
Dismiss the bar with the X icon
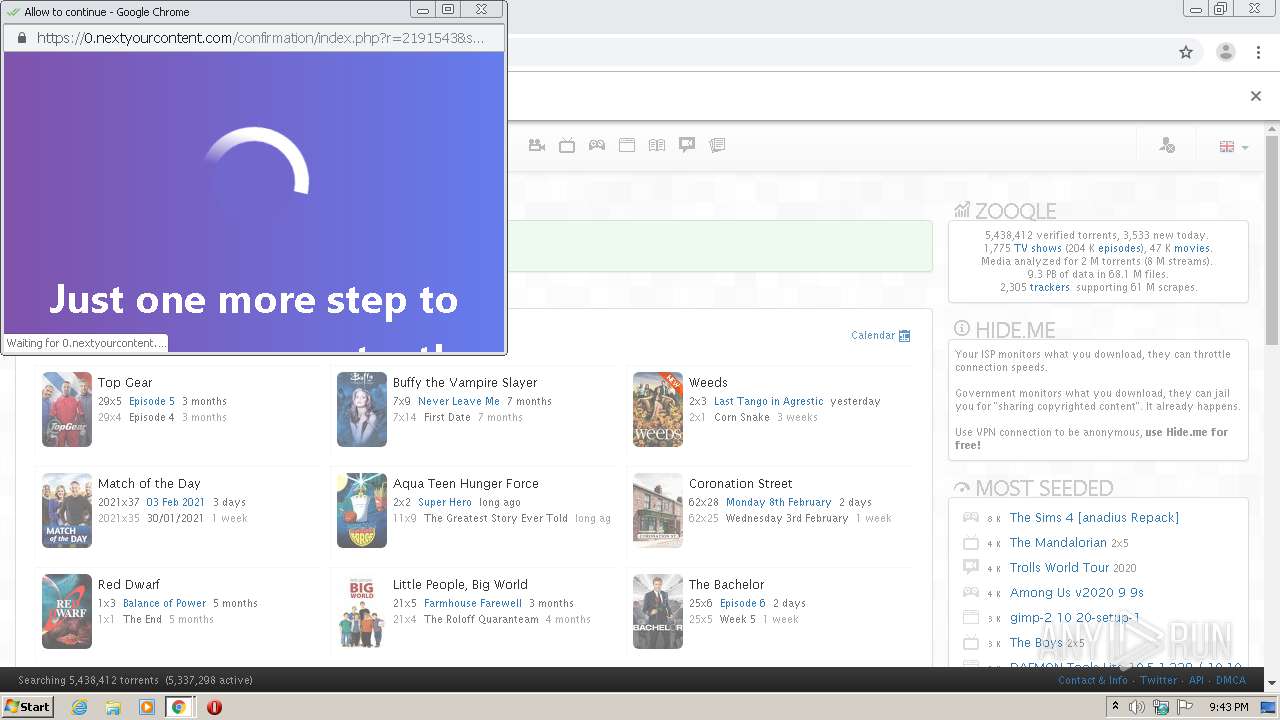point(1256,96)
